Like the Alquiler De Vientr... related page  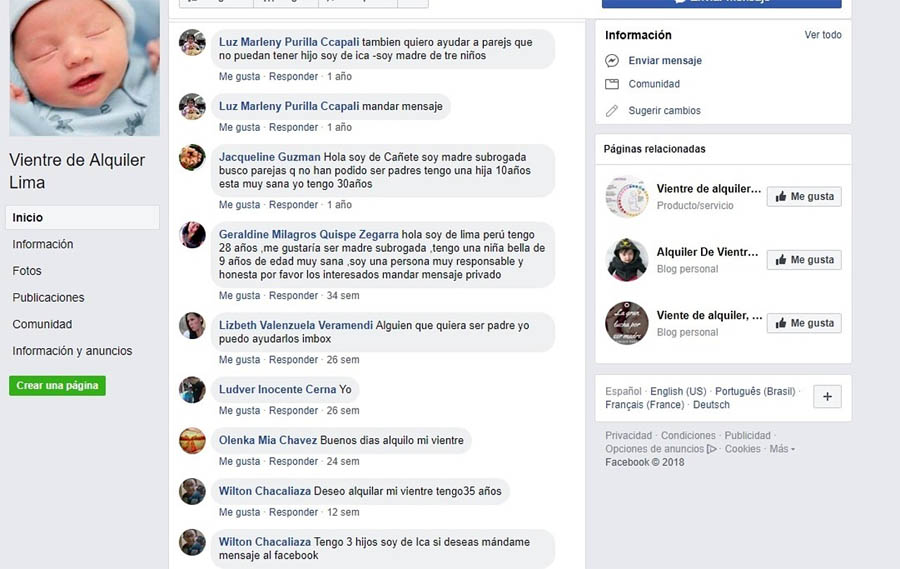(x=804, y=260)
